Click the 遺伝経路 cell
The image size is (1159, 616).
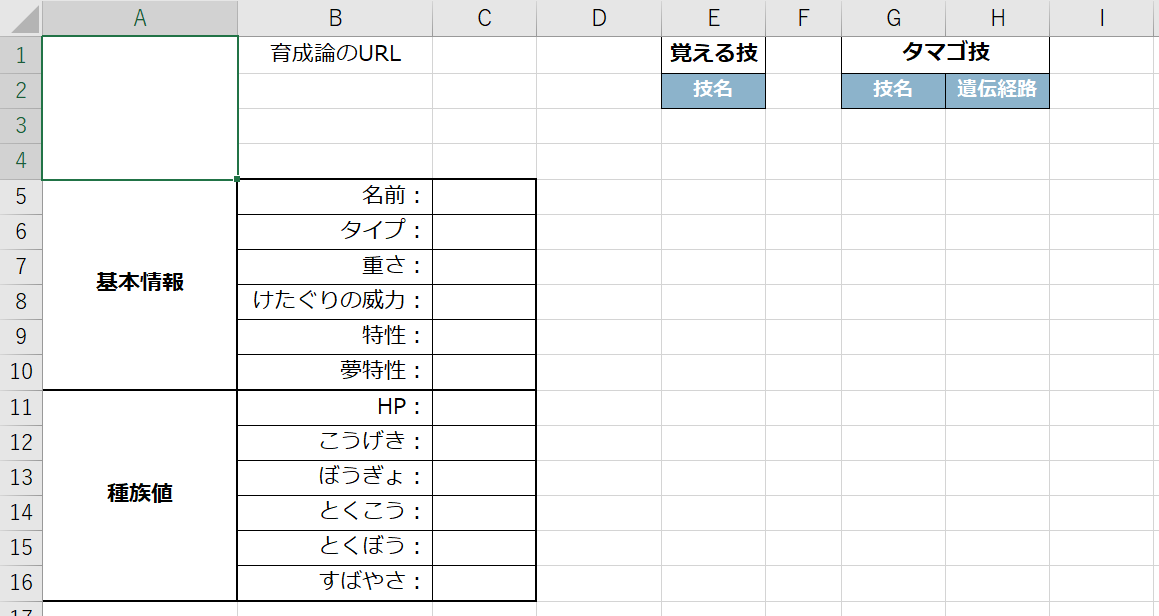pyautogui.click(x=998, y=90)
